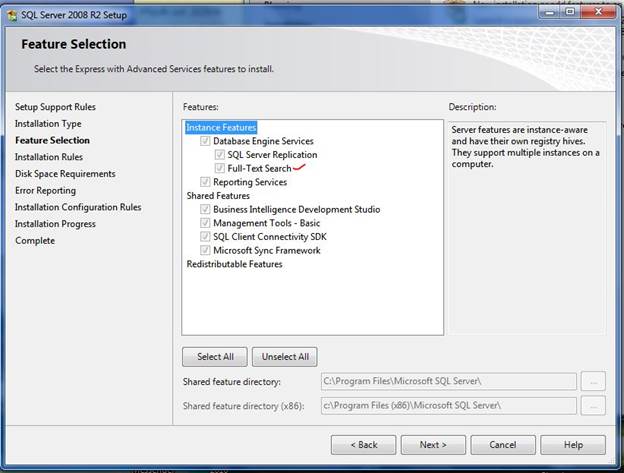Browse for the Shared feature directory
Screen dimensions: 624x473
pos(593,381)
